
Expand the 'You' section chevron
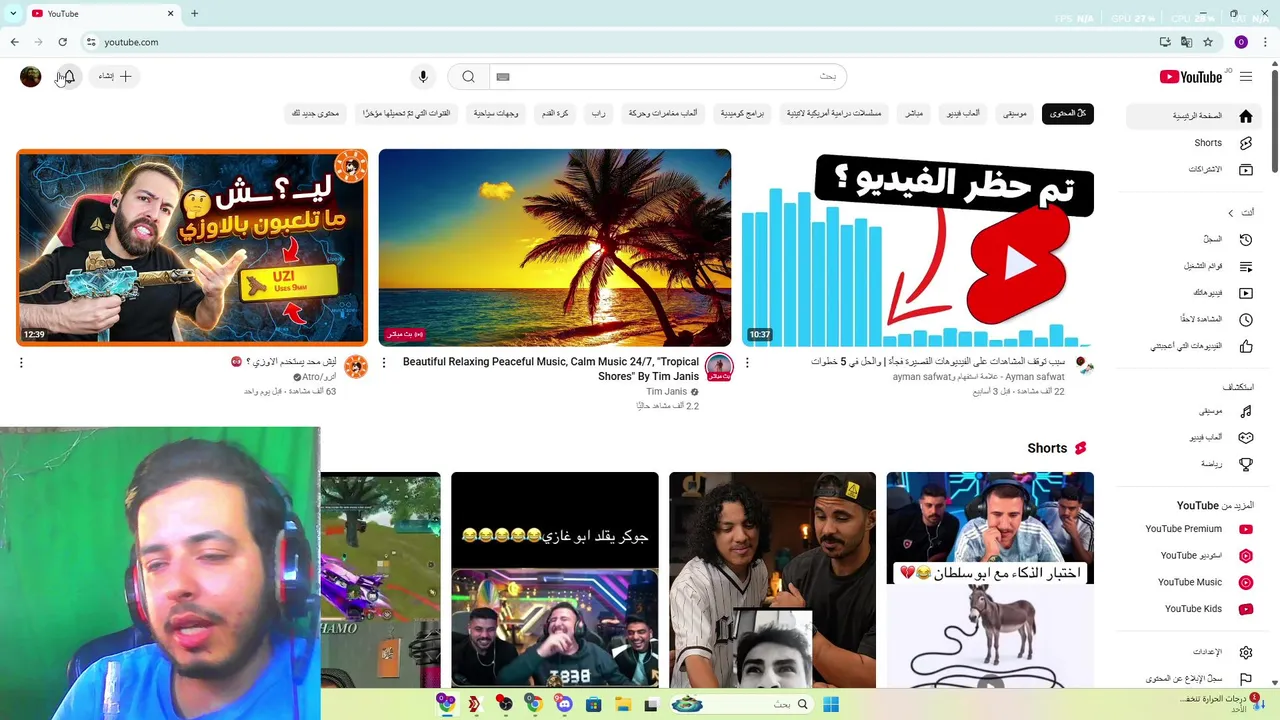click(1231, 213)
